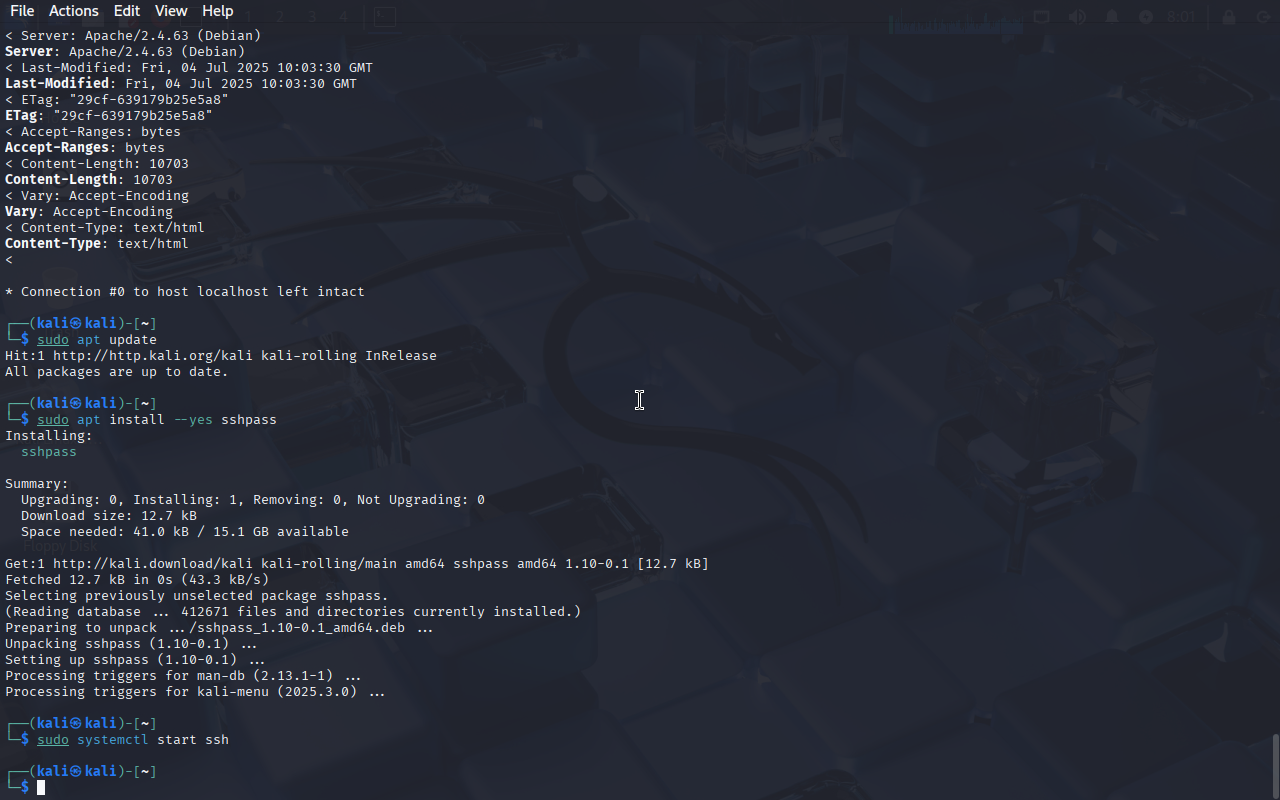Click the terminal vertical scrollbar handle
Image resolution: width=1280 pixels, height=800 pixels.
click(x=1275, y=764)
